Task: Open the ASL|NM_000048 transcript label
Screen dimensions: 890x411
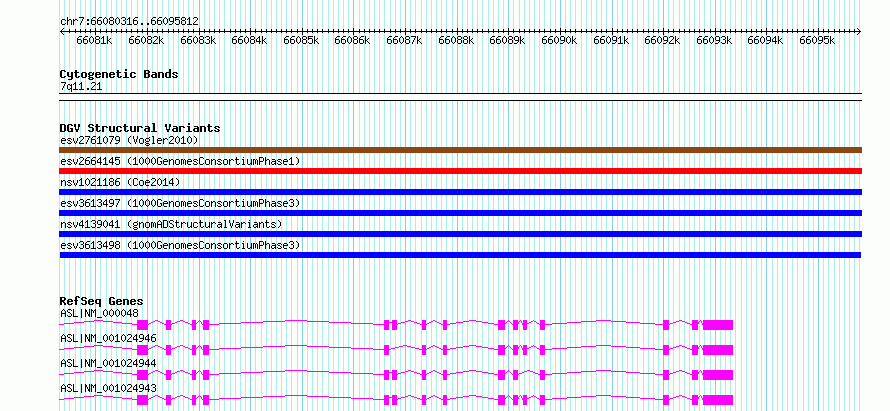Action: pos(99,313)
